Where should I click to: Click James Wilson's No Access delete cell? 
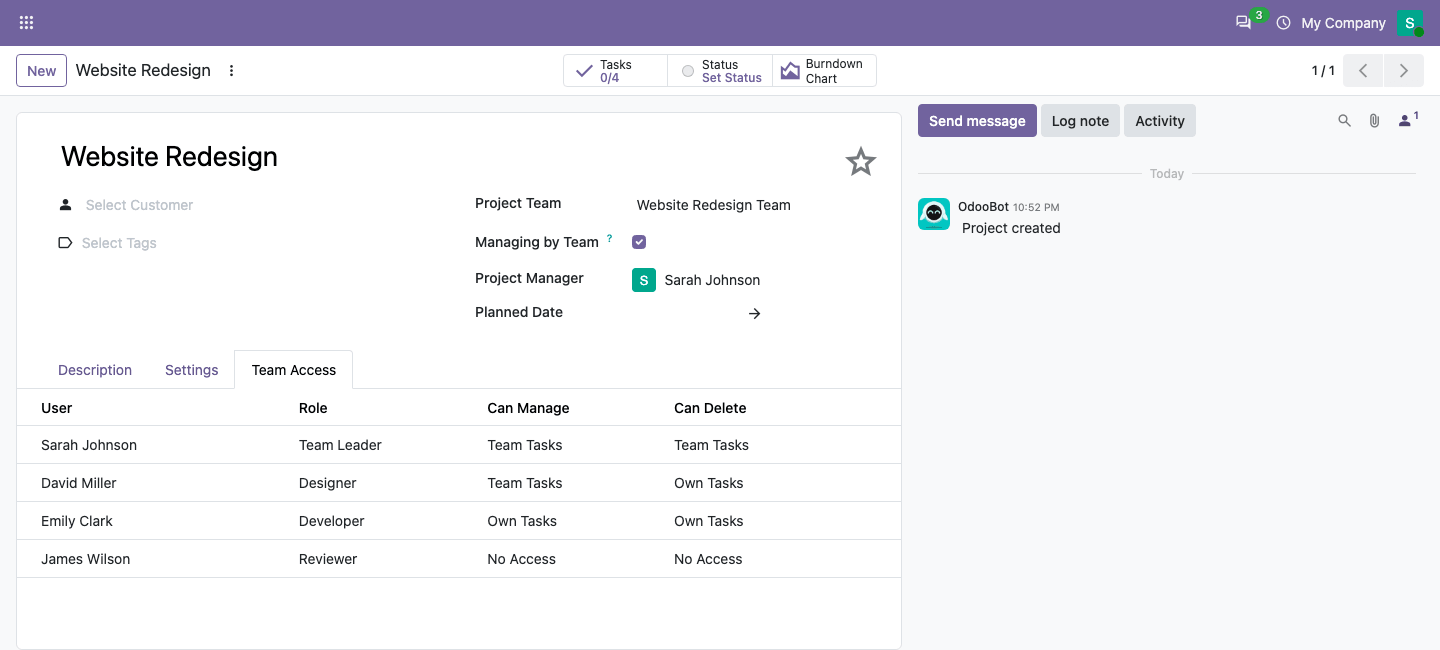pos(708,559)
